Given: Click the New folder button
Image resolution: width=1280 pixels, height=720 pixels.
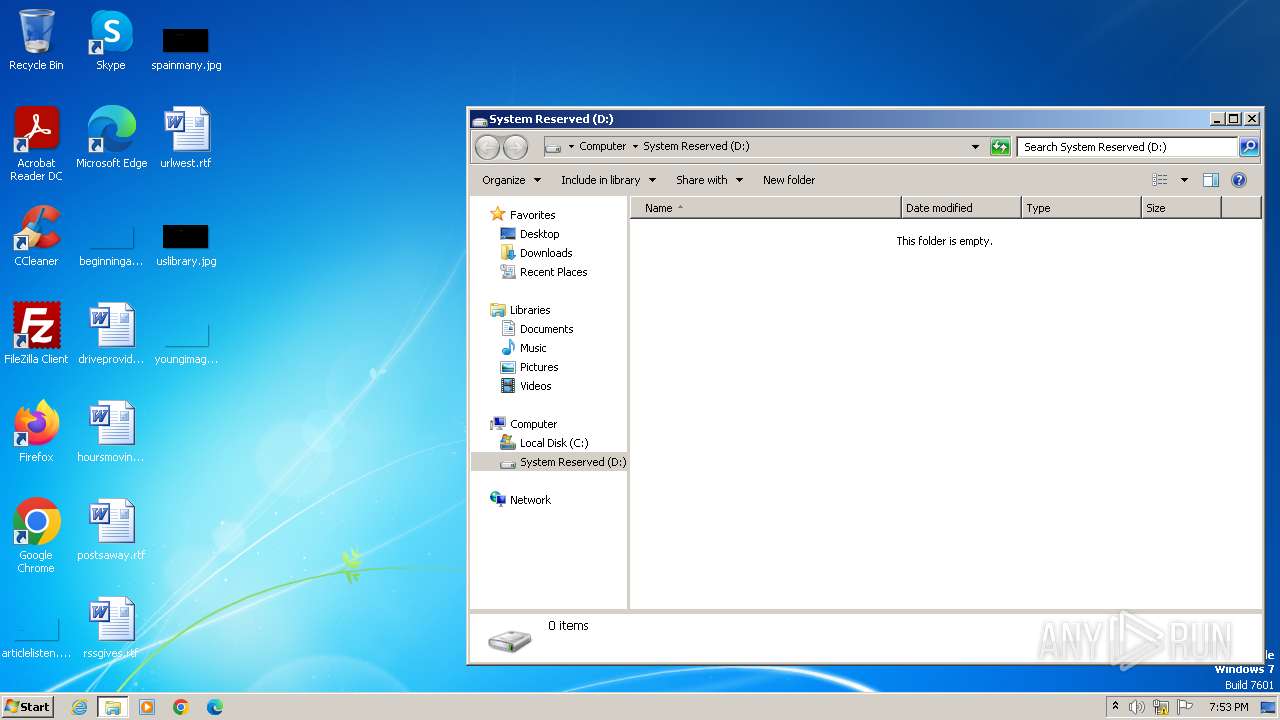Looking at the screenshot, I should (x=789, y=180).
